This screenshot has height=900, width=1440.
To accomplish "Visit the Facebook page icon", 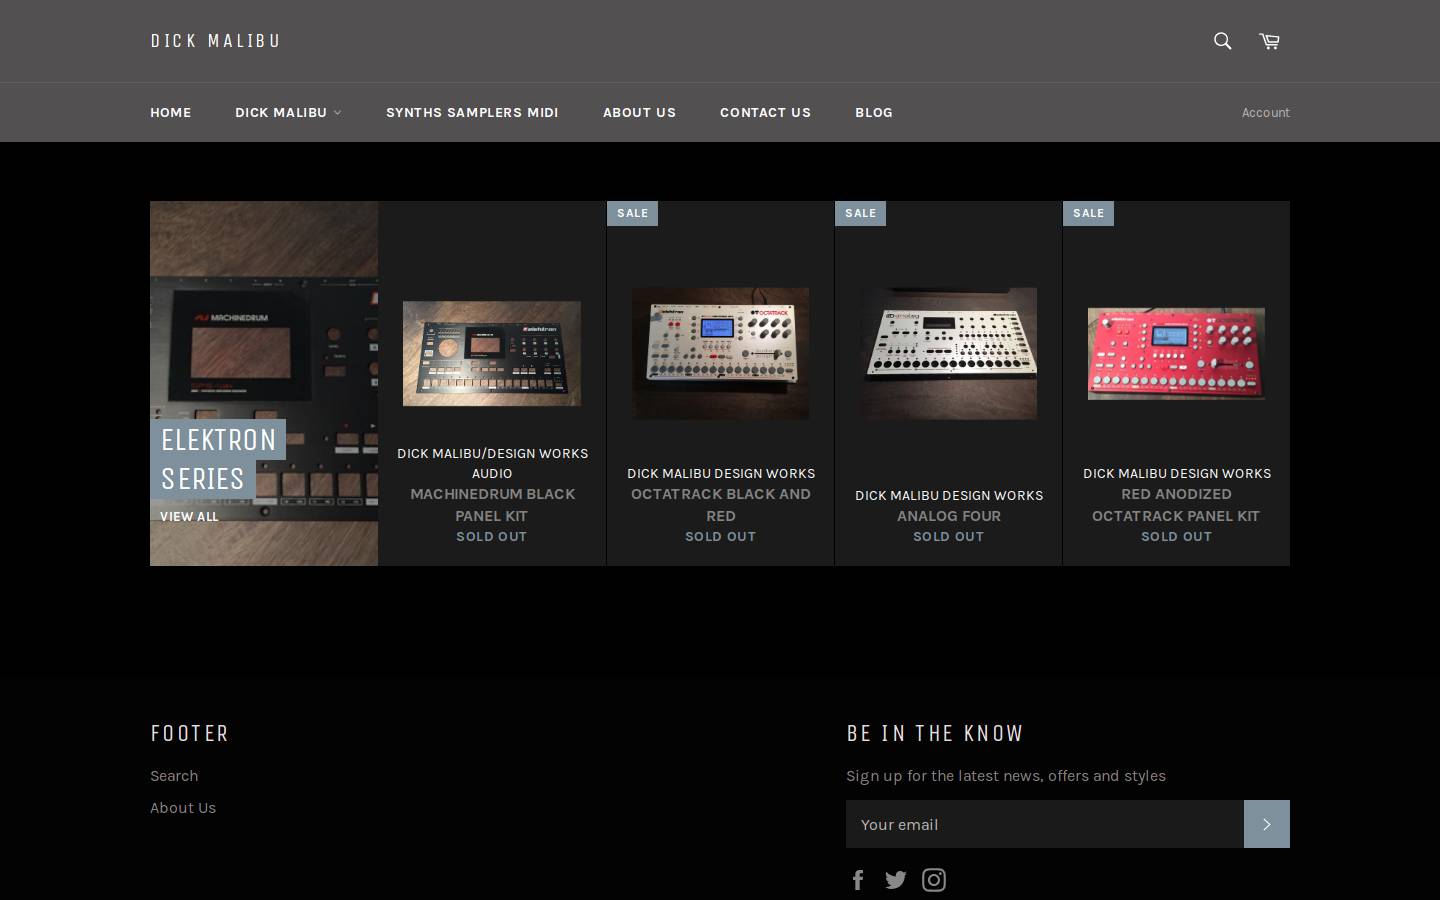I will pos(858,880).
